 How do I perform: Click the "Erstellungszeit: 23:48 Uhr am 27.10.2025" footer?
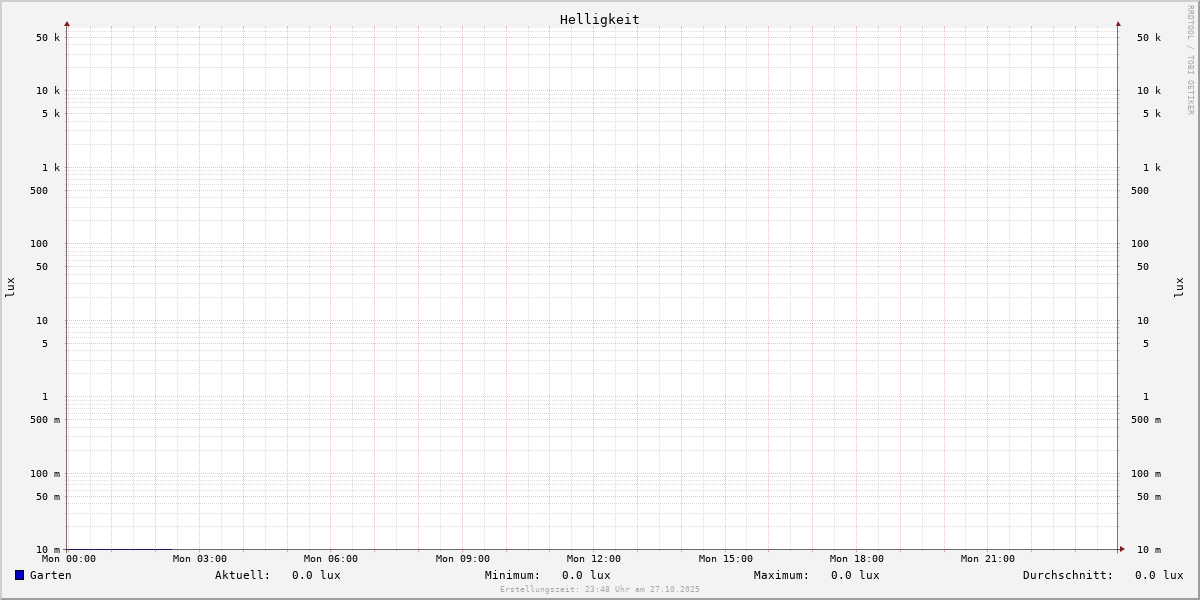(x=600, y=589)
